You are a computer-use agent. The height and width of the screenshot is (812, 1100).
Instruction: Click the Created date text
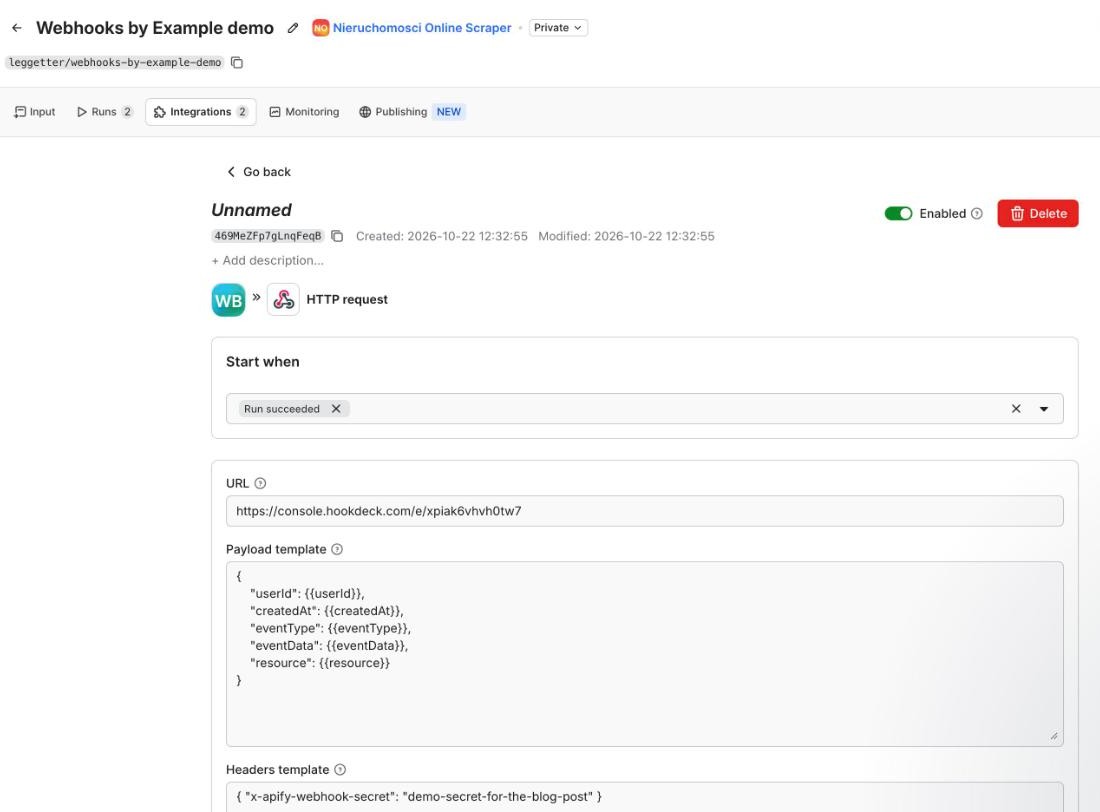pos(441,237)
